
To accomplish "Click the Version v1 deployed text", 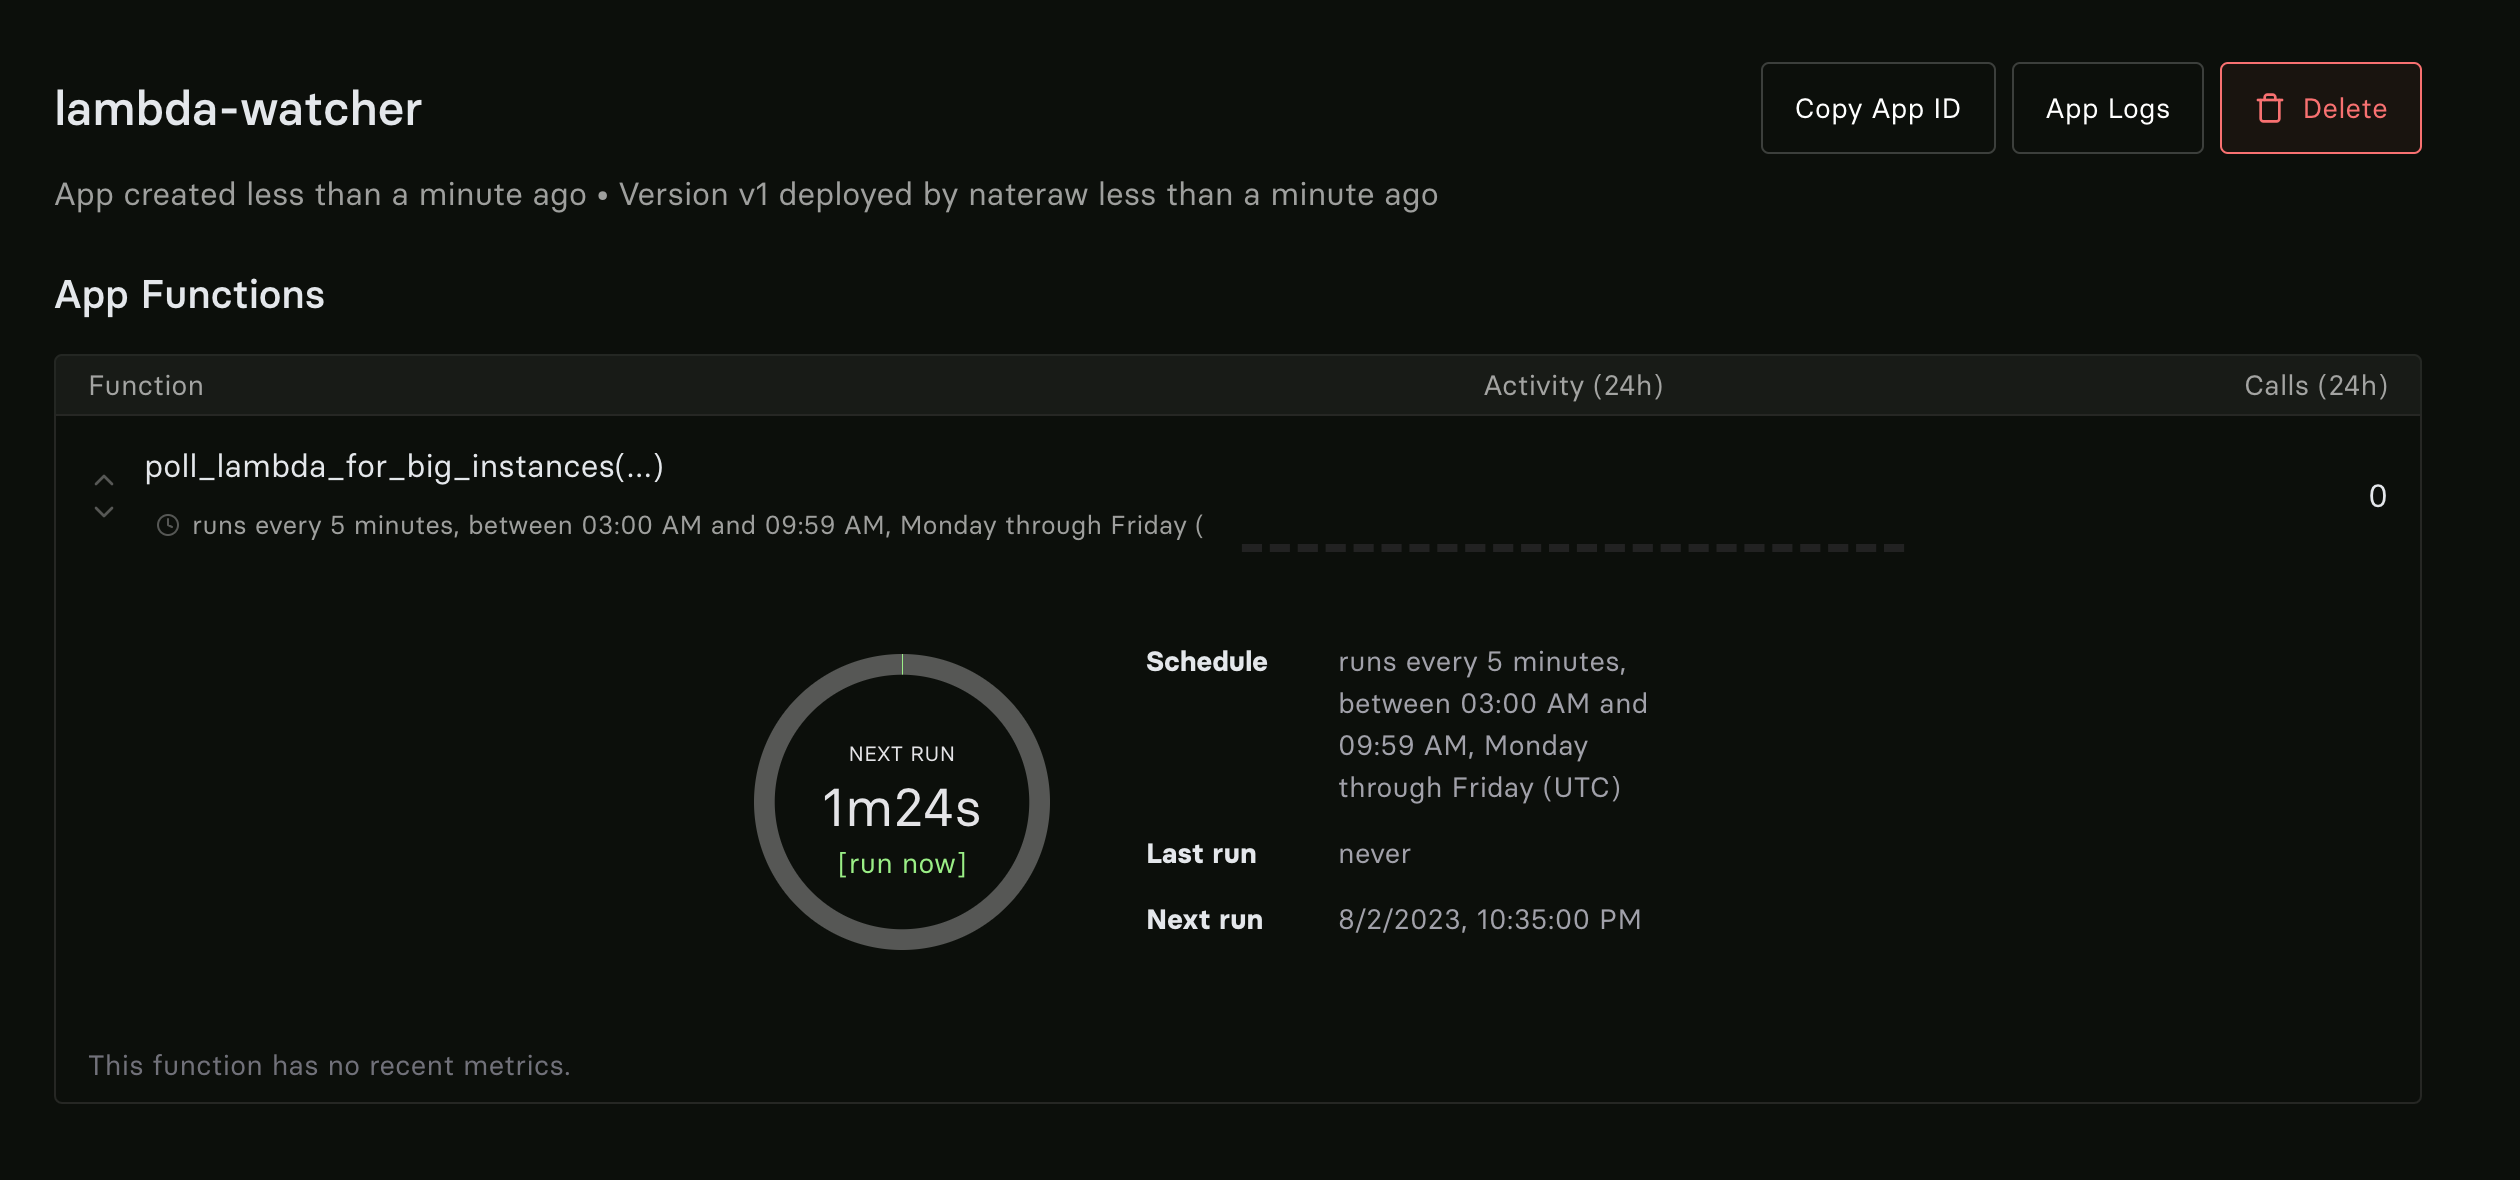I will (x=1028, y=194).
